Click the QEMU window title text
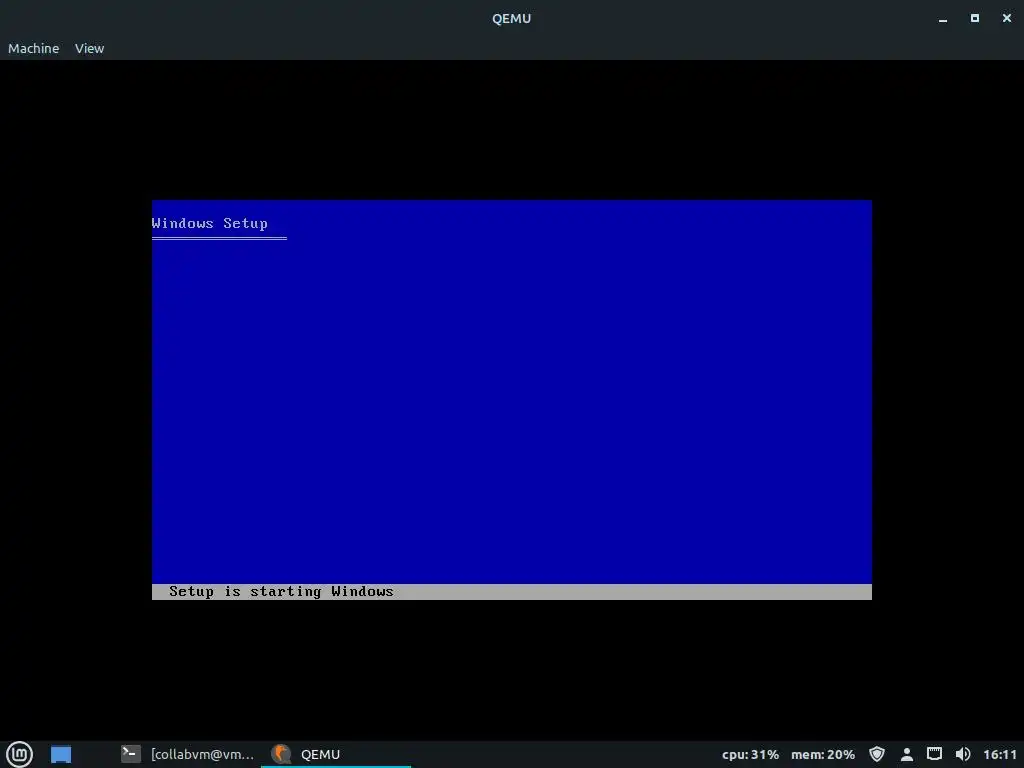This screenshot has width=1024, height=768. tap(511, 18)
